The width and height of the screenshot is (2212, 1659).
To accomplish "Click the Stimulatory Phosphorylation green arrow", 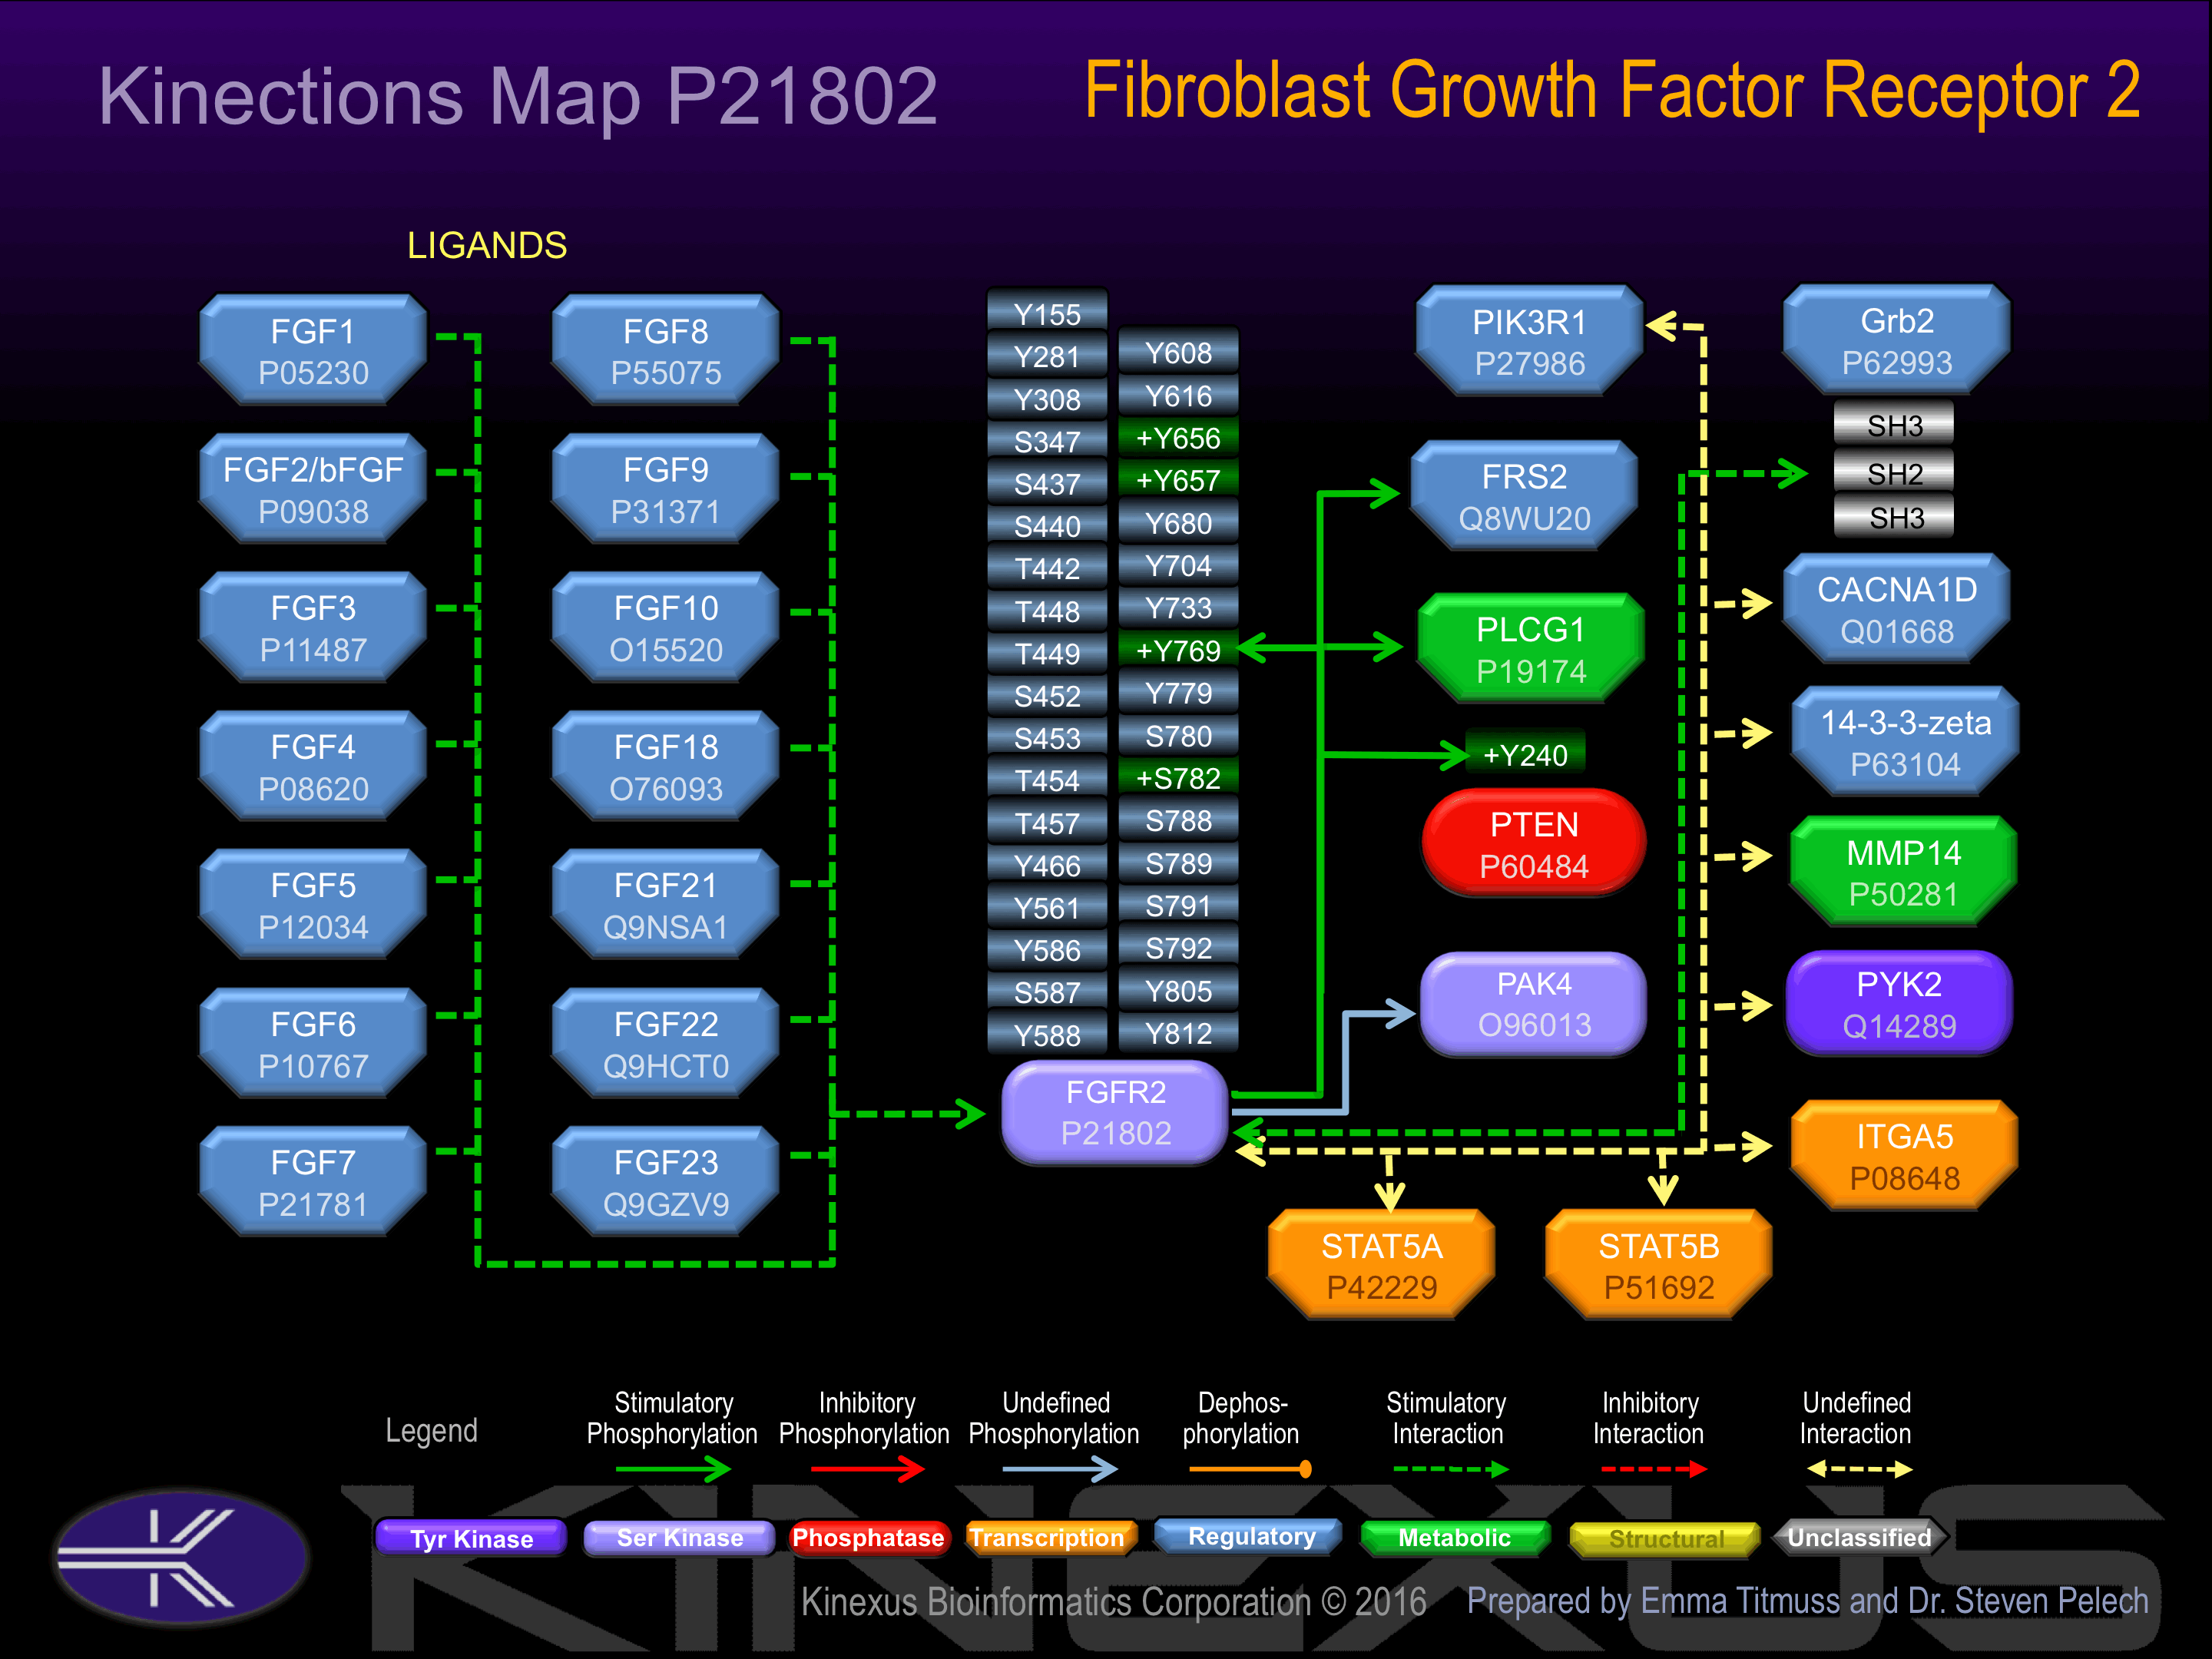I will tap(673, 1469).
